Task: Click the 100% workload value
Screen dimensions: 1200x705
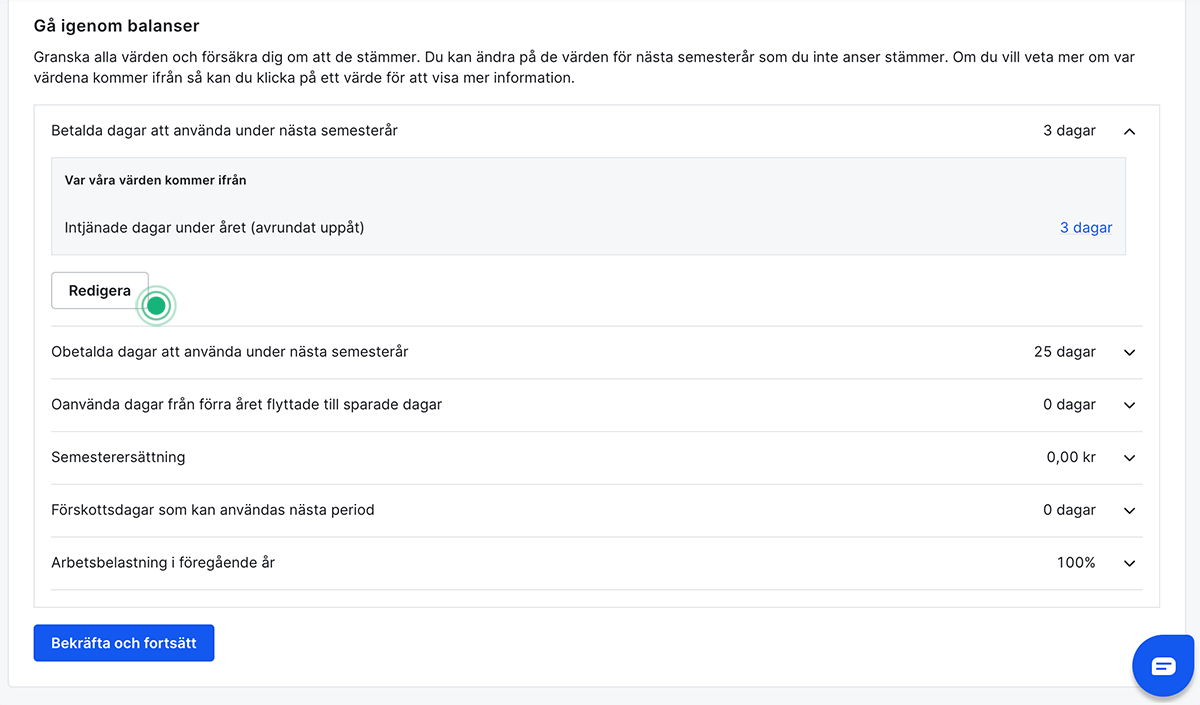Action: [1076, 563]
